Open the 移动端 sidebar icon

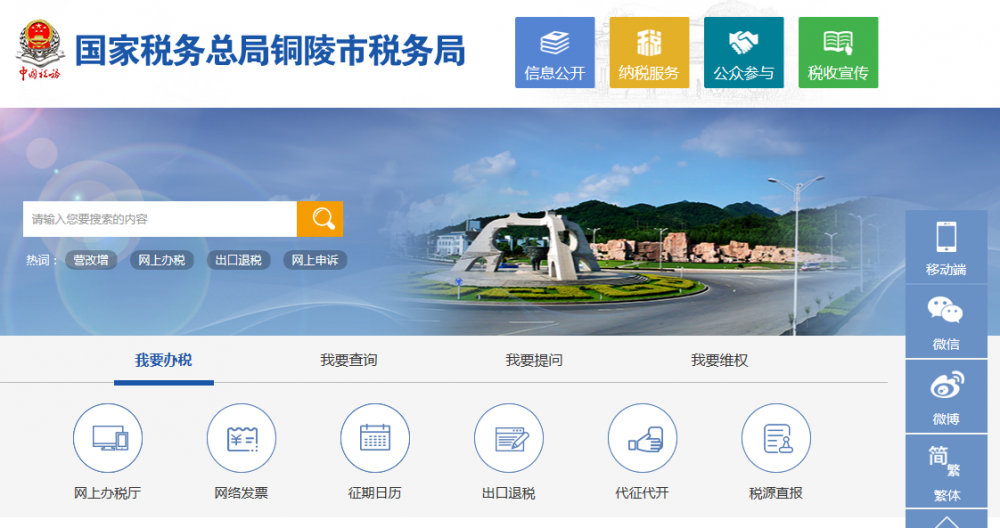click(946, 247)
